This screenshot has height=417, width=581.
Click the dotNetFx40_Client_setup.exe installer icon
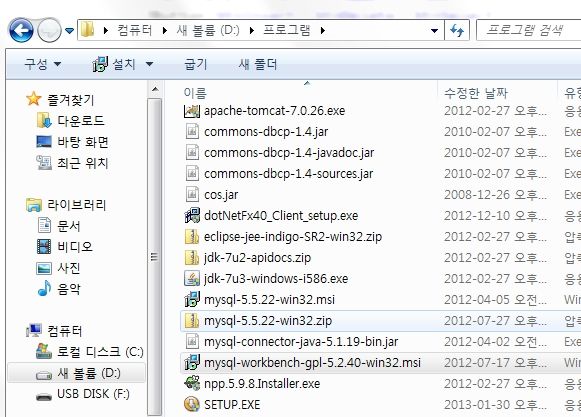coord(192,215)
